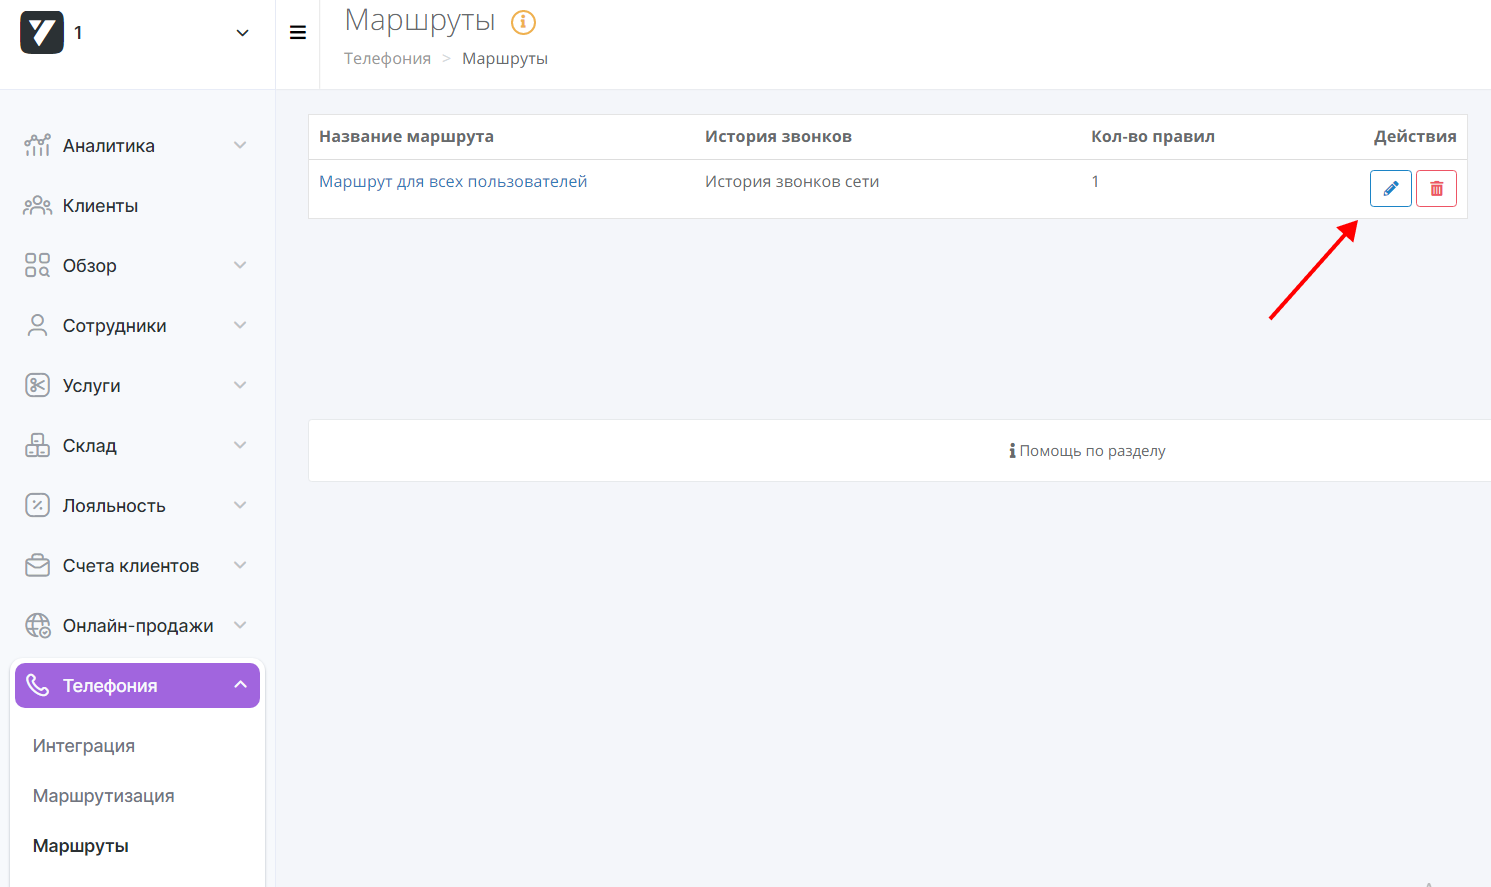The height and width of the screenshot is (887, 1491).
Task: Click the company logo icon
Action: click(42, 33)
